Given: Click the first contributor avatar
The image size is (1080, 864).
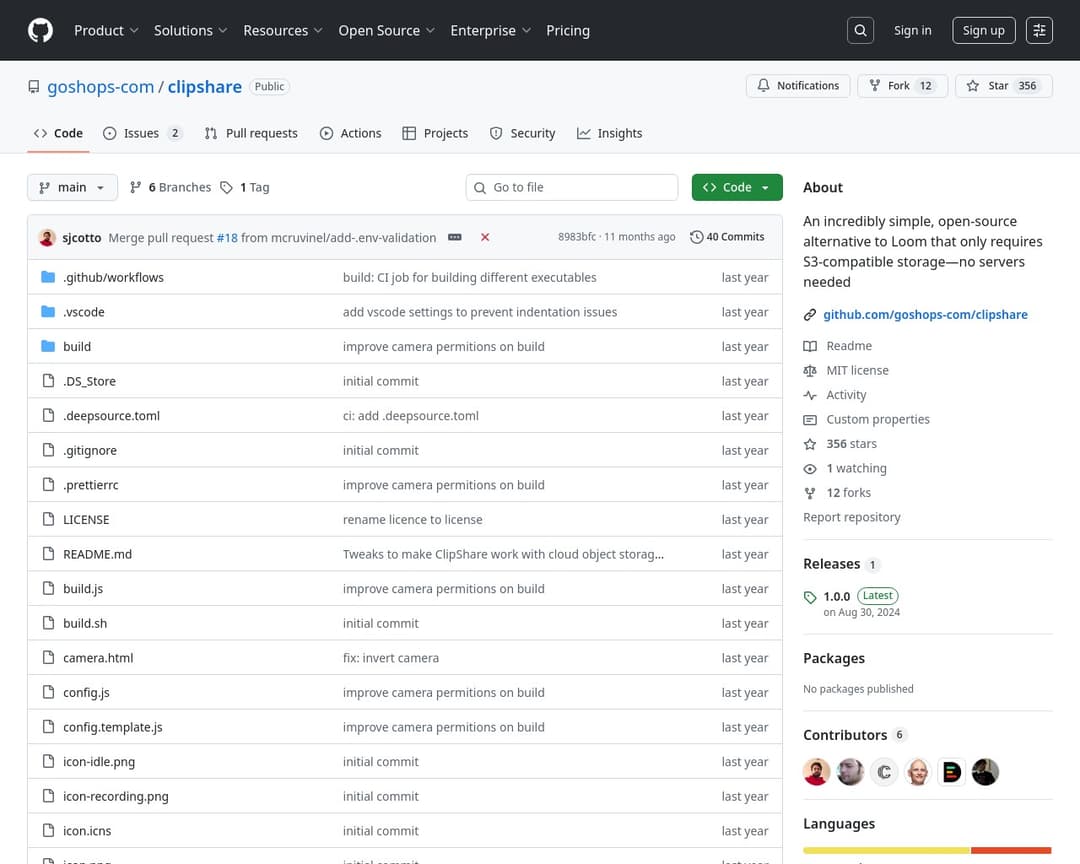Looking at the screenshot, I should click(x=816, y=772).
